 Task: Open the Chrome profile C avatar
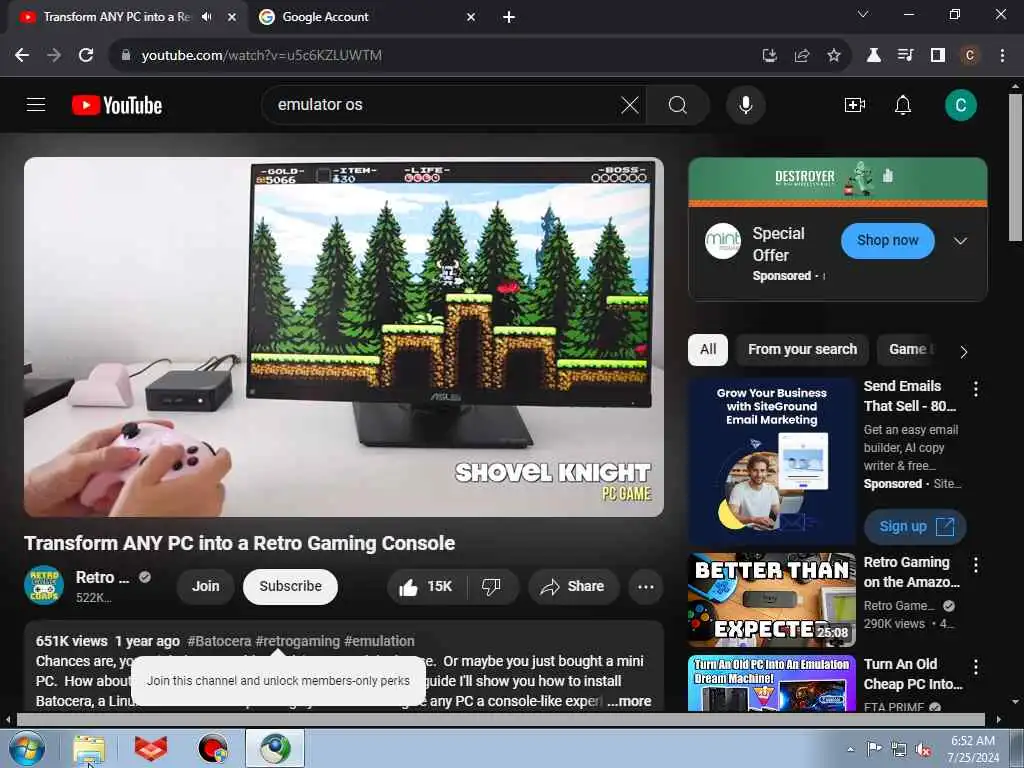tap(970, 56)
